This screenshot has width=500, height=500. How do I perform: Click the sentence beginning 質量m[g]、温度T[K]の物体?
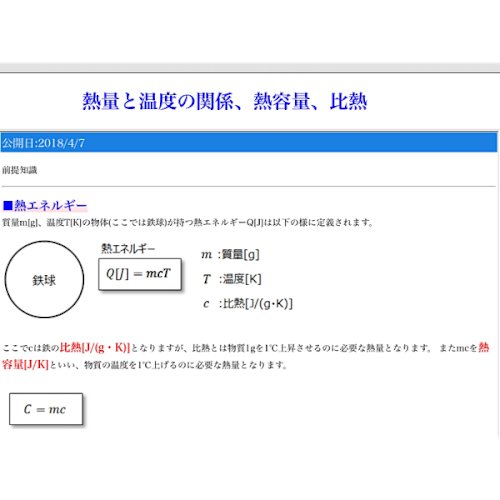pyautogui.click(x=188, y=222)
